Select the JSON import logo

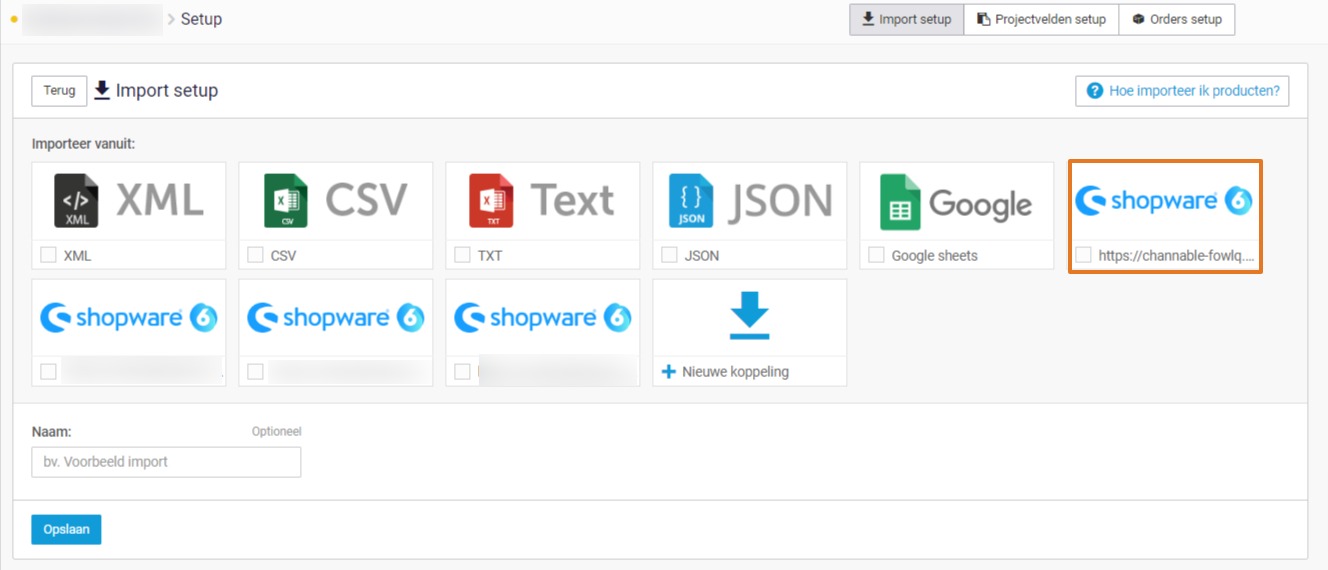750,201
